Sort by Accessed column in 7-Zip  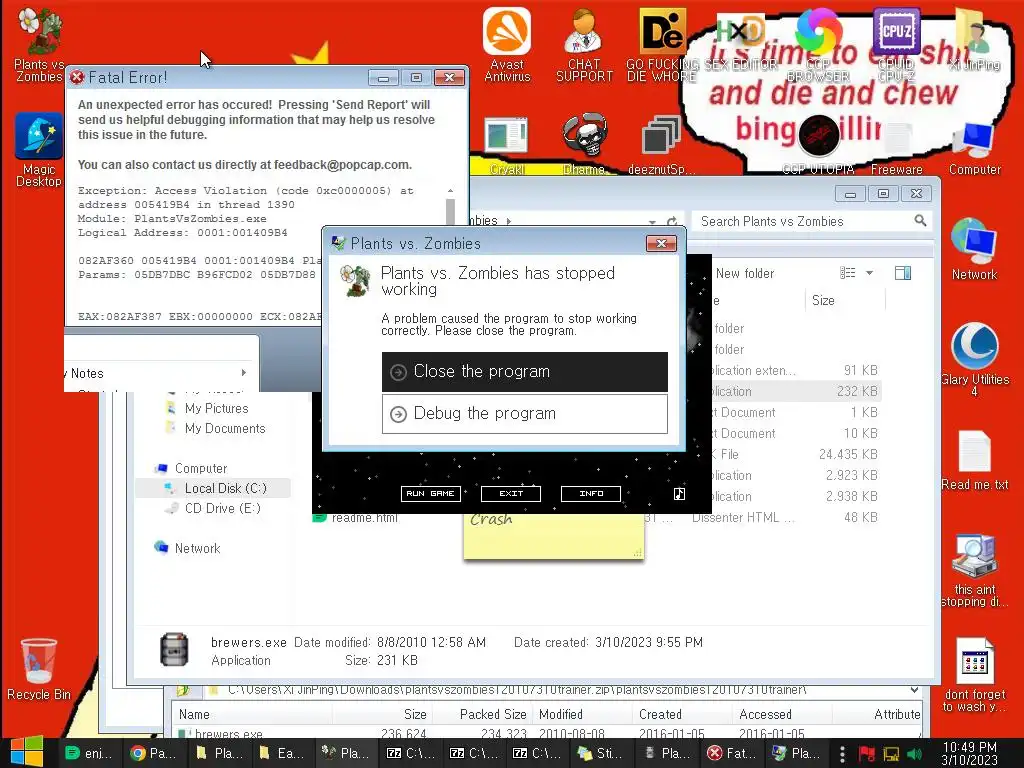pyautogui.click(x=782, y=714)
